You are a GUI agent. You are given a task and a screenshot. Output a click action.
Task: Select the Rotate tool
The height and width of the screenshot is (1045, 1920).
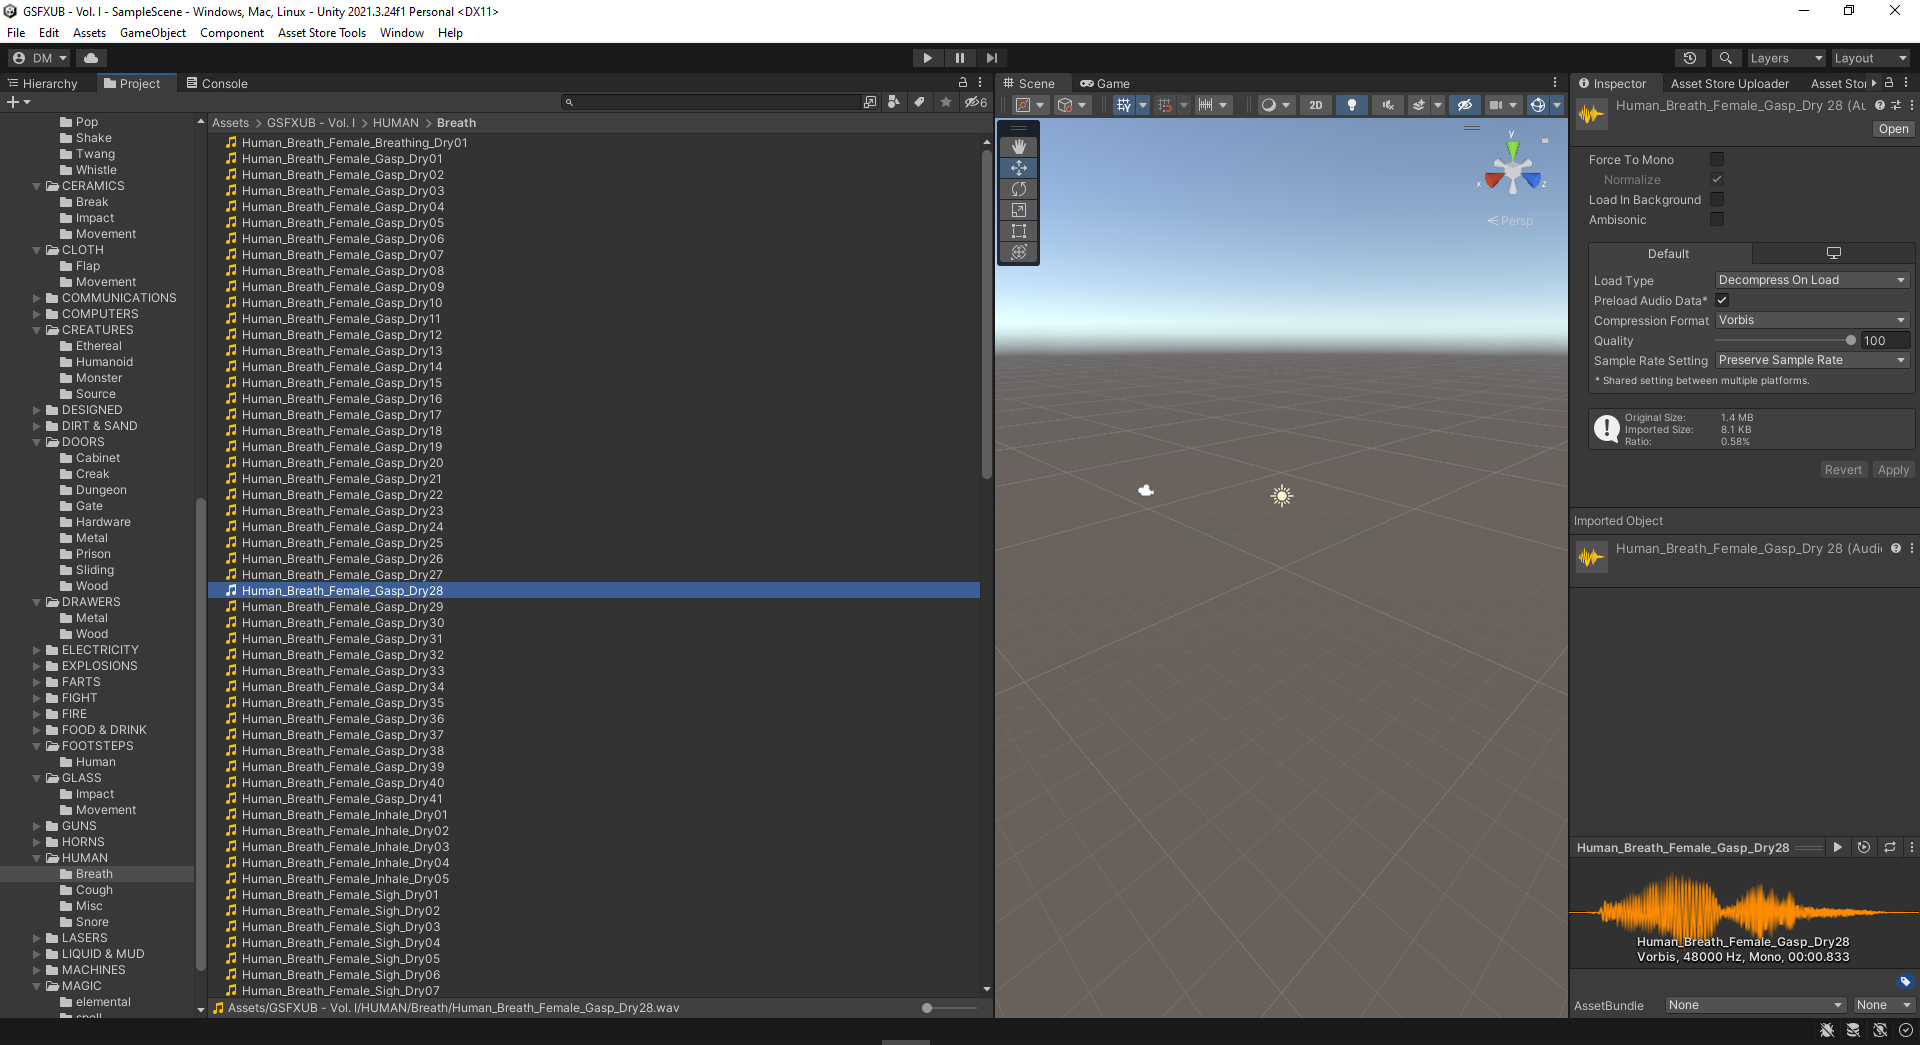coord(1019,189)
